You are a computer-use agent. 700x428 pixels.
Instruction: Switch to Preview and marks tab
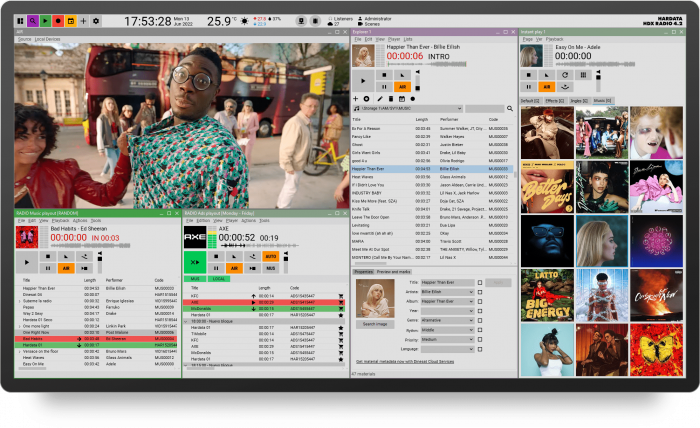393,272
